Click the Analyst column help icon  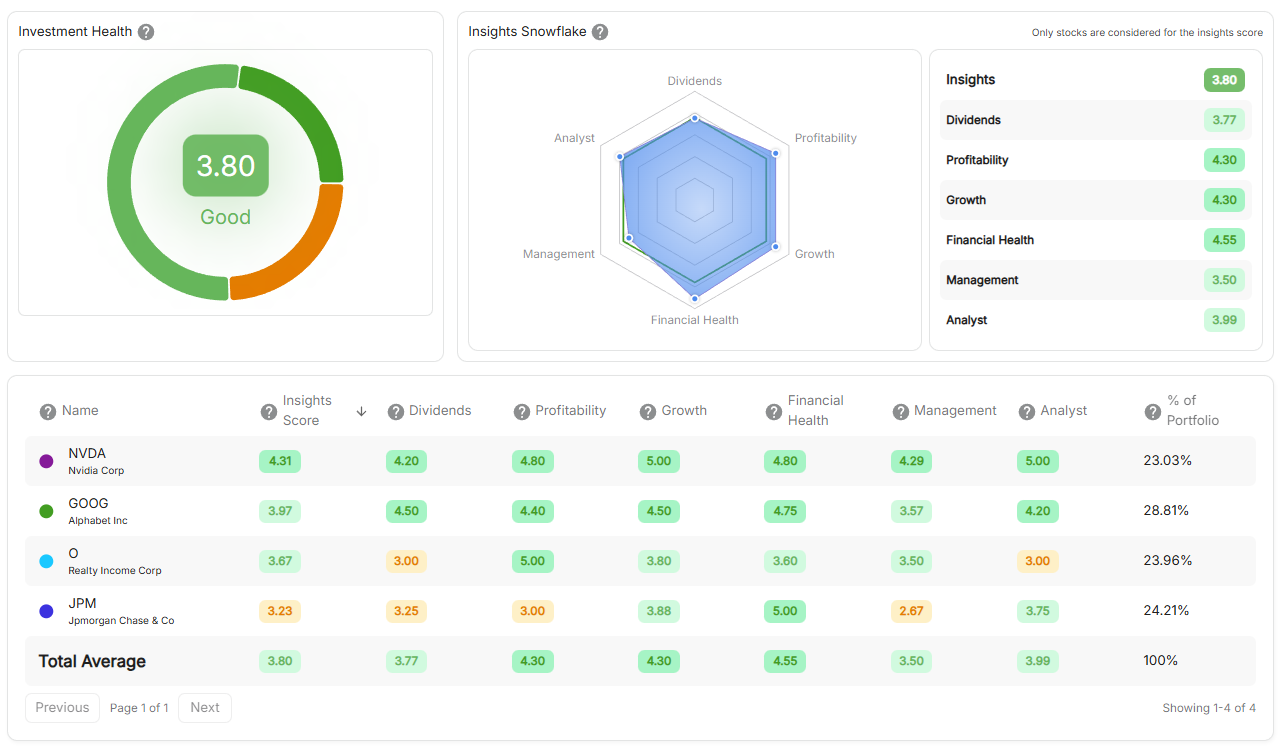coord(1026,411)
